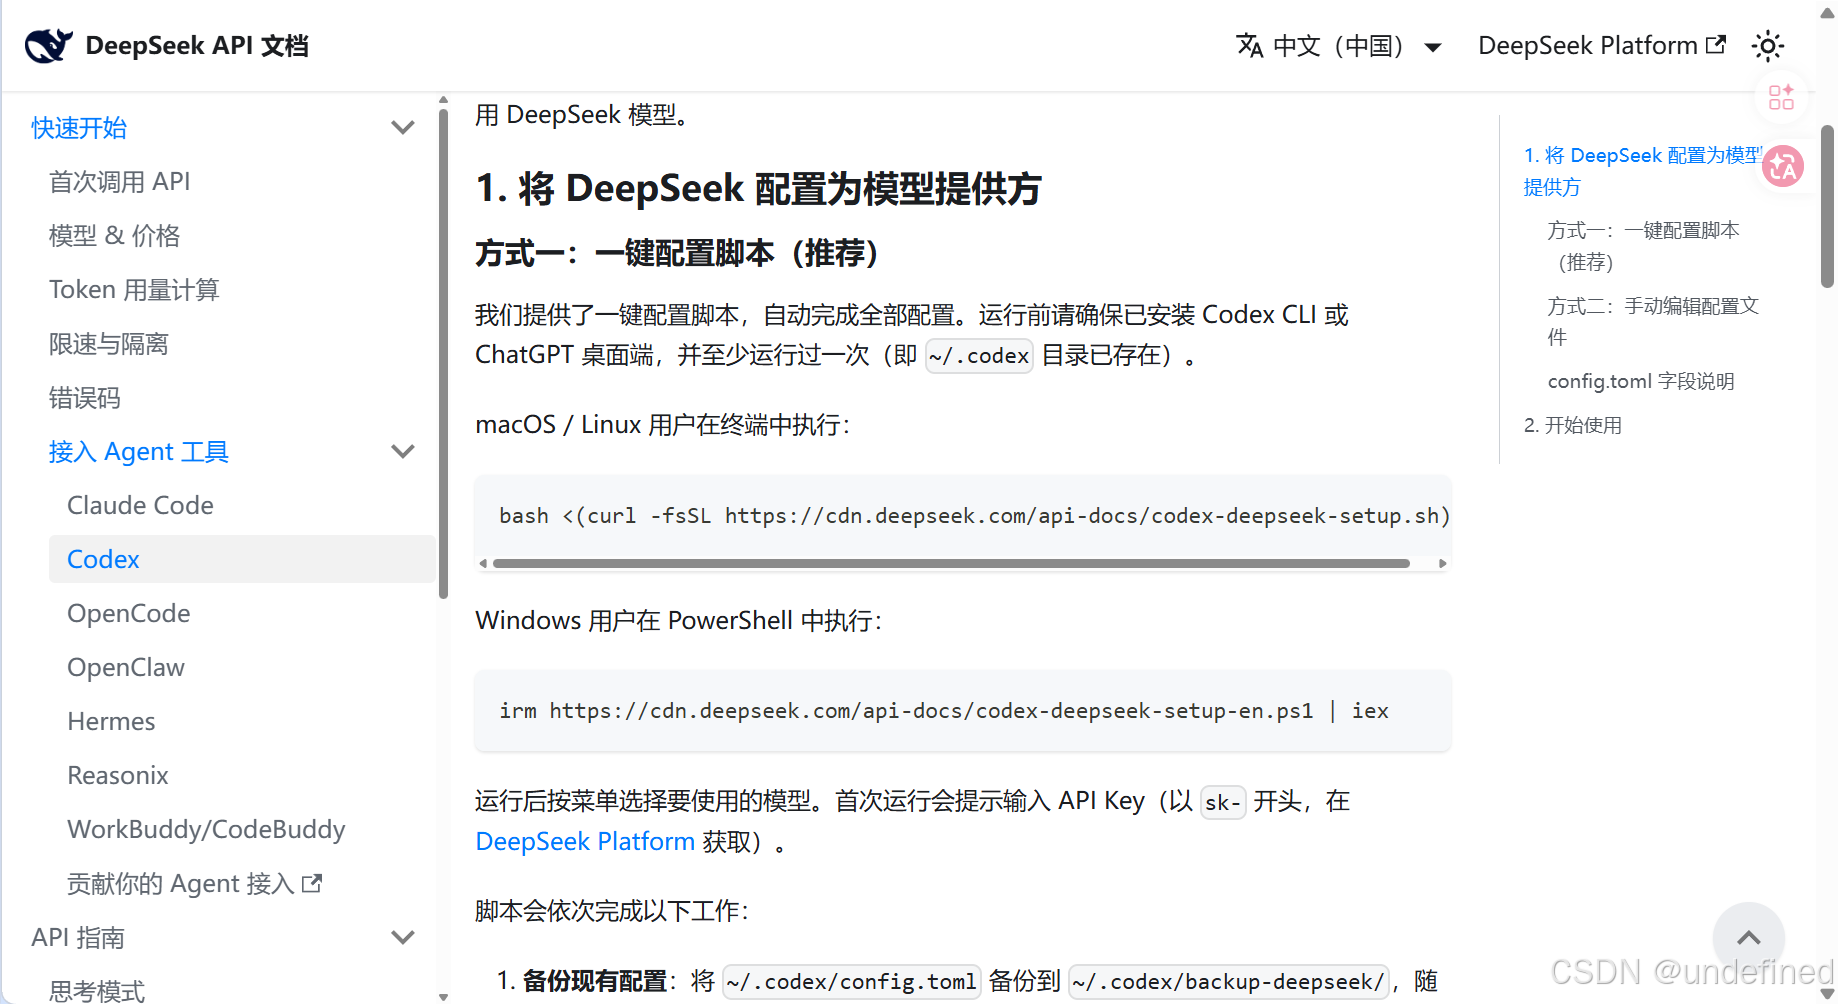Image resolution: width=1838 pixels, height=1004 pixels.
Task: Jump to config.toml 字段说明 in outline
Action: [x=1641, y=381]
